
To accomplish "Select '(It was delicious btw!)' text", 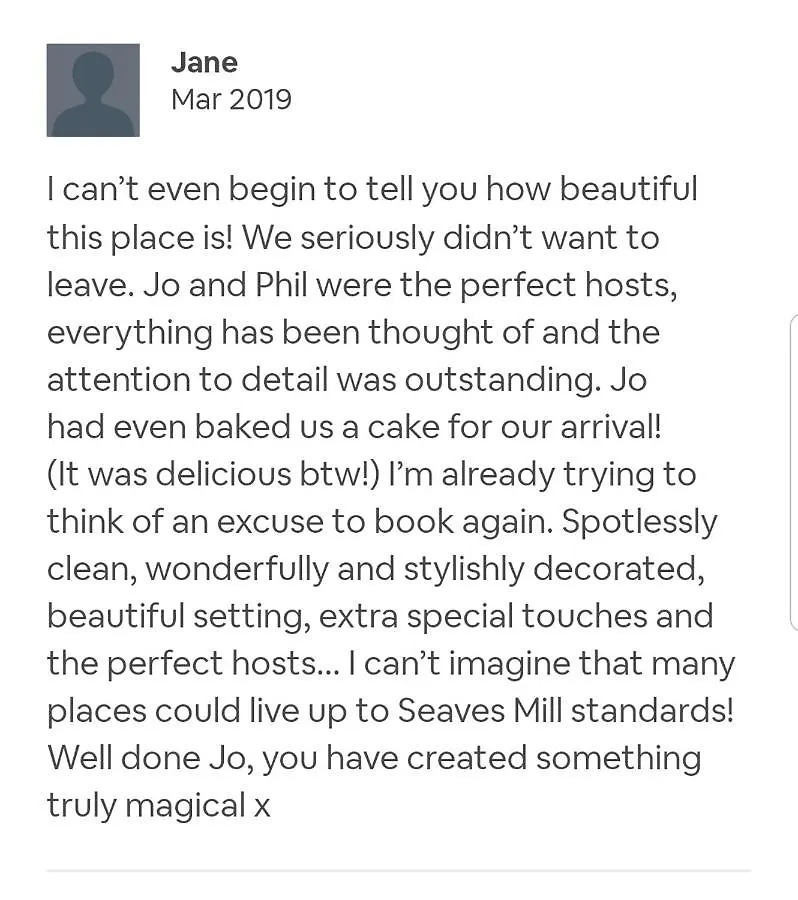I will (x=214, y=475).
